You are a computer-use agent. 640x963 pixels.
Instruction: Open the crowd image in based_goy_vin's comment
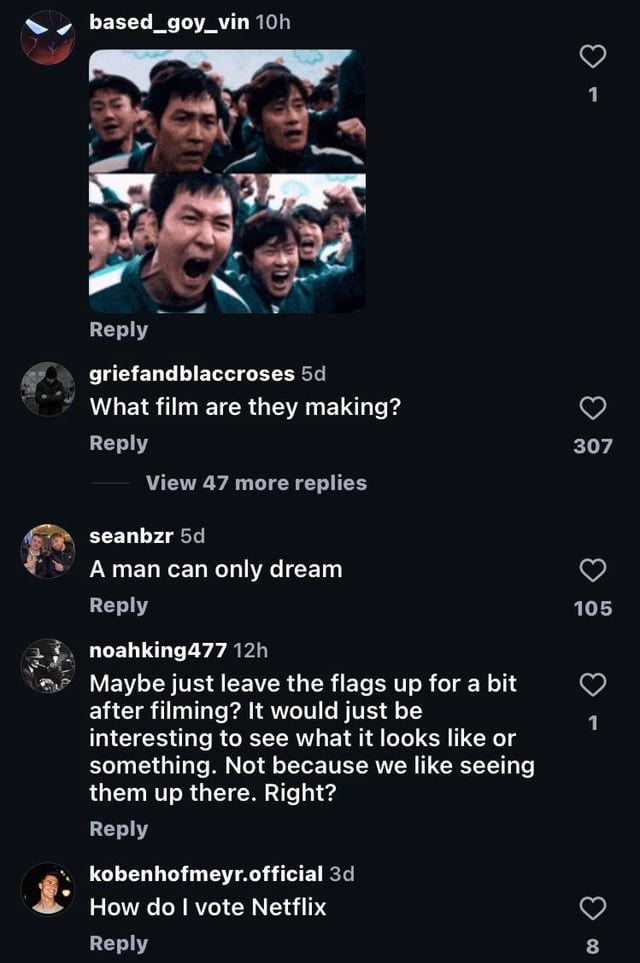[x=227, y=181]
